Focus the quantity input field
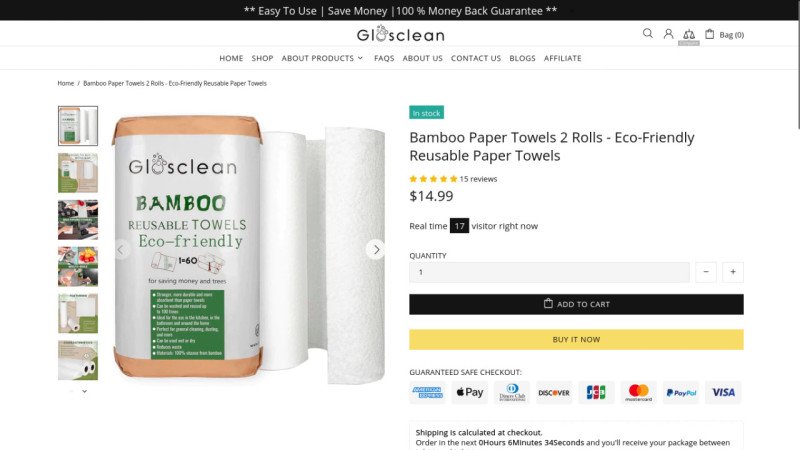The width and height of the screenshot is (800, 450). tap(549, 272)
